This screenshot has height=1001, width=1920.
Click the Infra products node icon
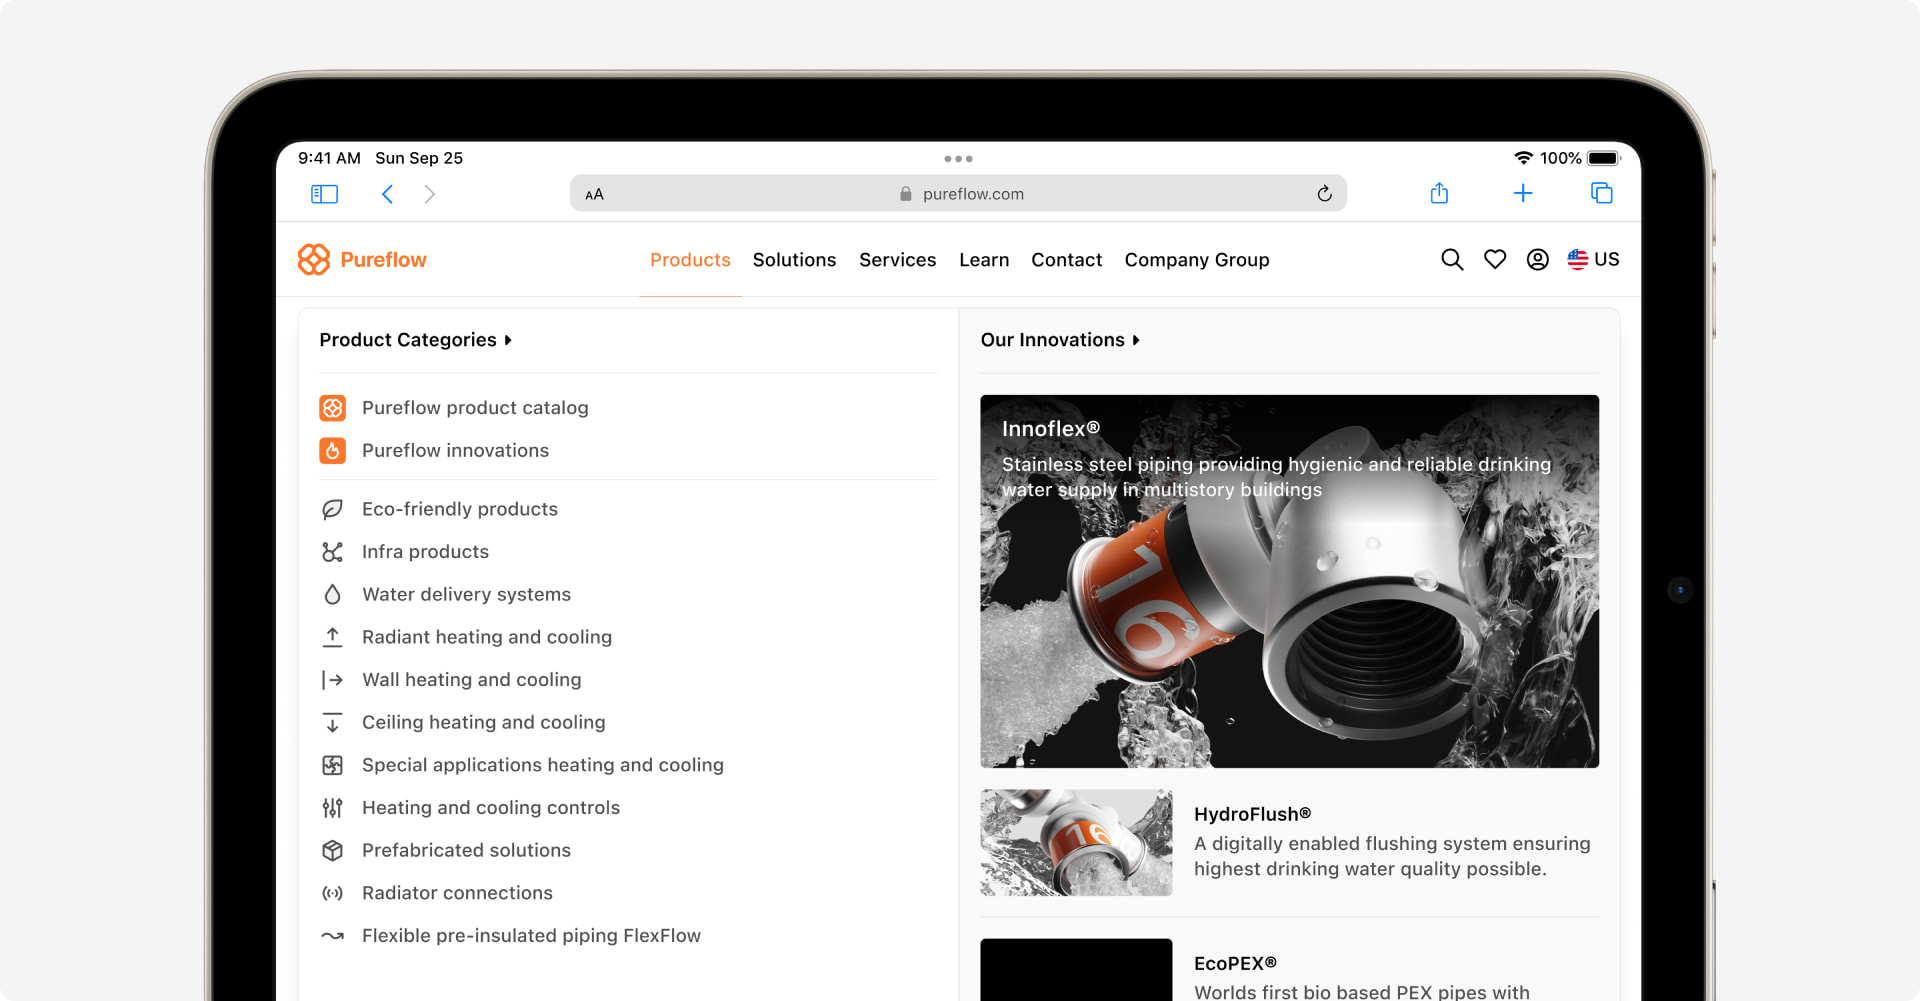point(333,552)
